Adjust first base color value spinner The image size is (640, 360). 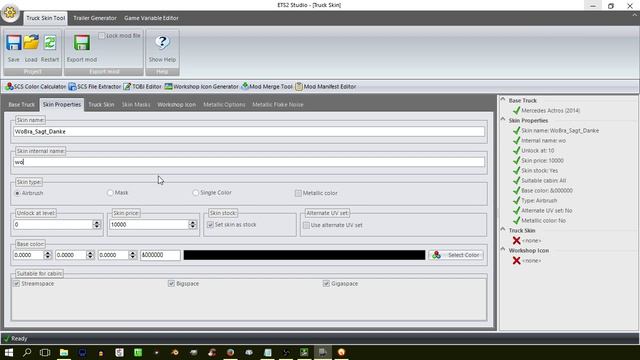pyautogui.click(x=48, y=255)
